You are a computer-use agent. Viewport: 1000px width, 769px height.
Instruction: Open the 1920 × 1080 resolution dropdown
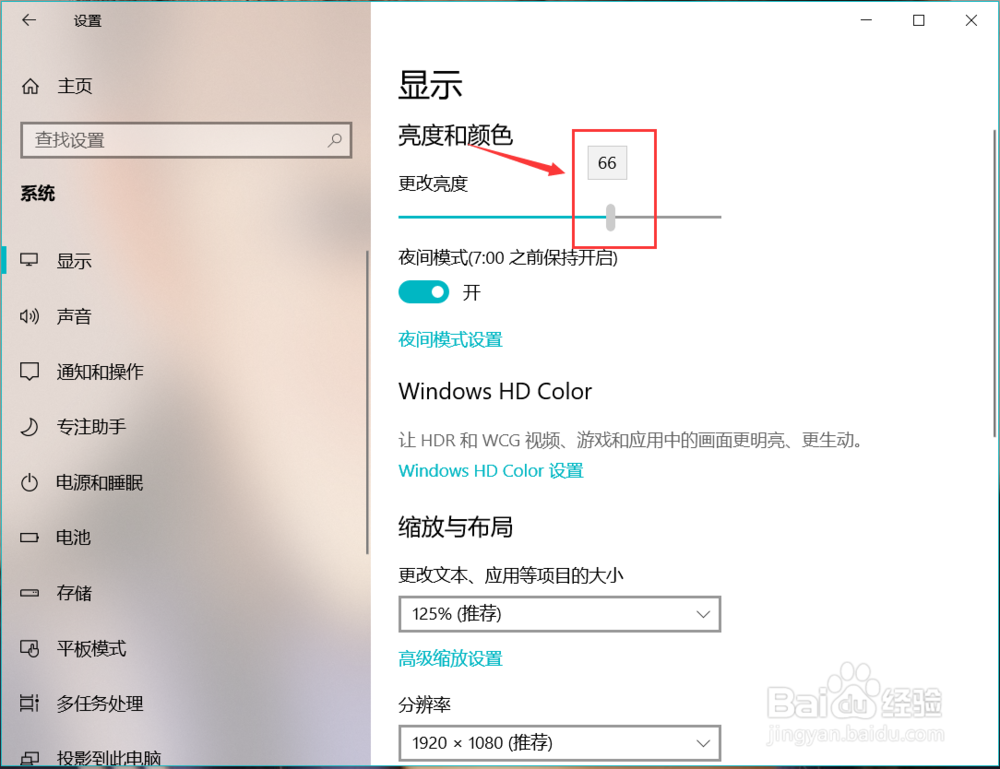coord(559,743)
